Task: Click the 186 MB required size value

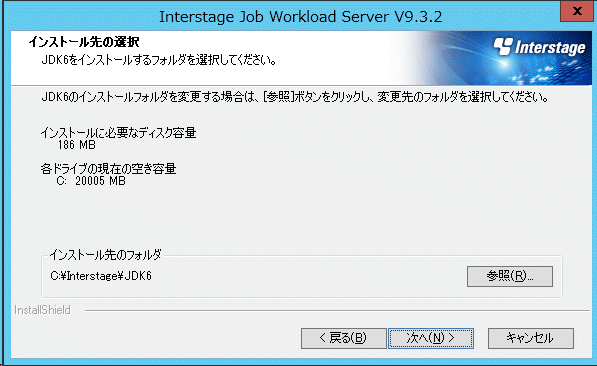Action: pyautogui.click(x=77, y=145)
